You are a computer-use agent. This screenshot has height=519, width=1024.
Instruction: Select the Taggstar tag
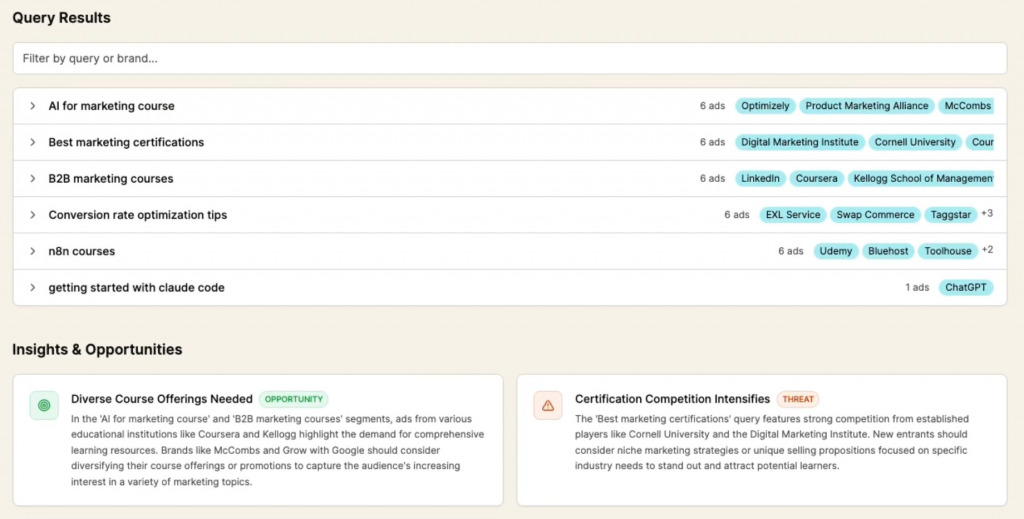tap(950, 215)
